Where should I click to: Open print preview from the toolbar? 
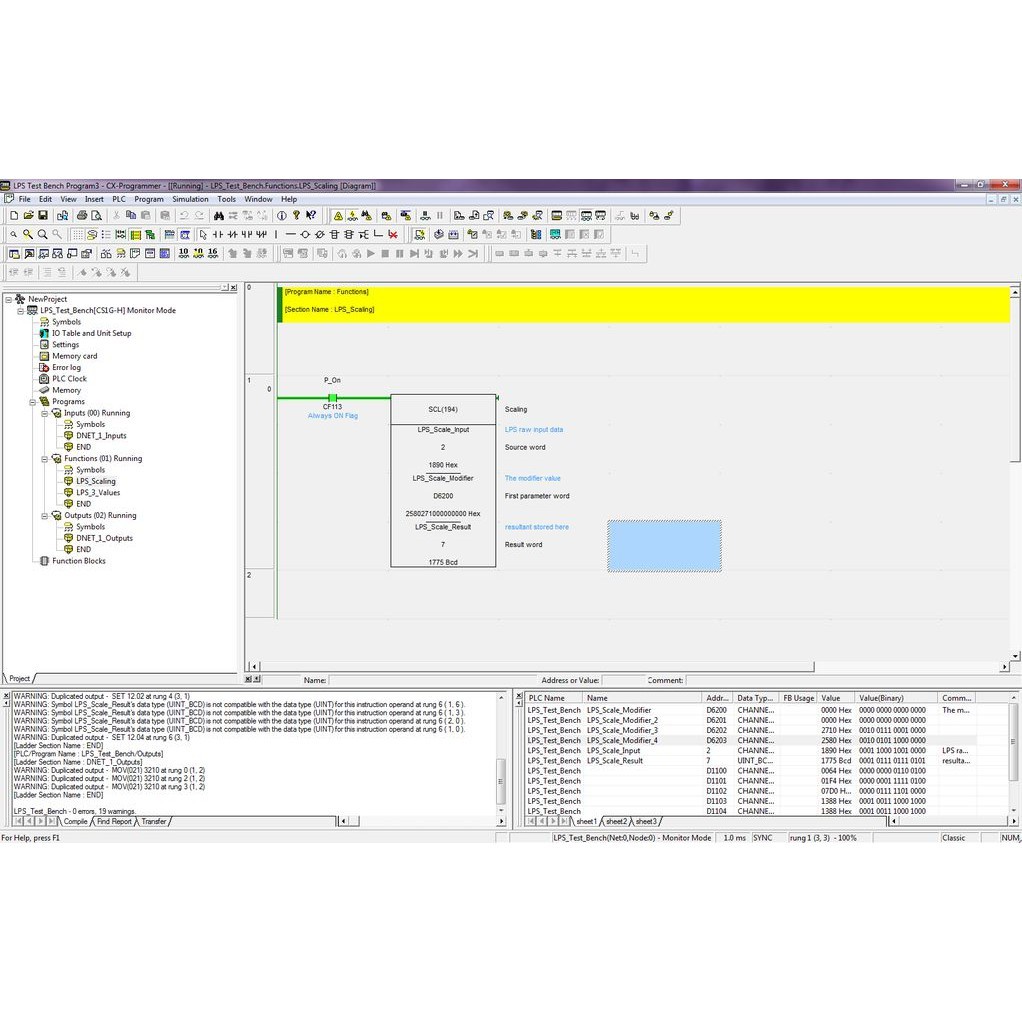(96, 216)
